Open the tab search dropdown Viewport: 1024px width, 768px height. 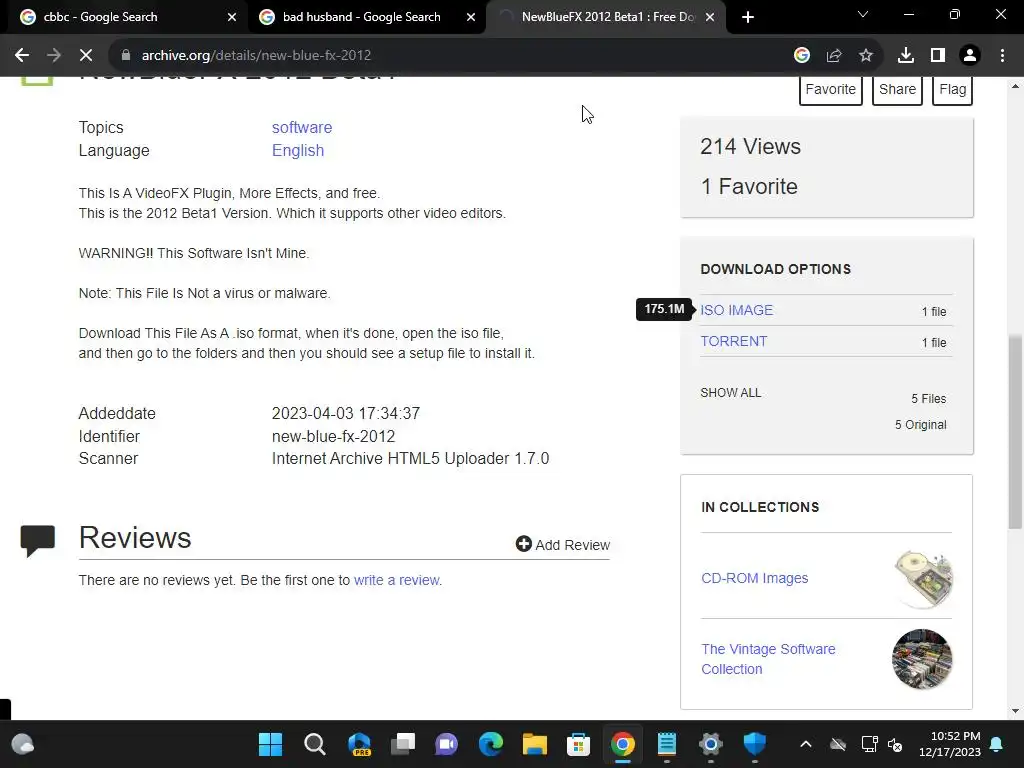pyautogui.click(x=863, y=14)
